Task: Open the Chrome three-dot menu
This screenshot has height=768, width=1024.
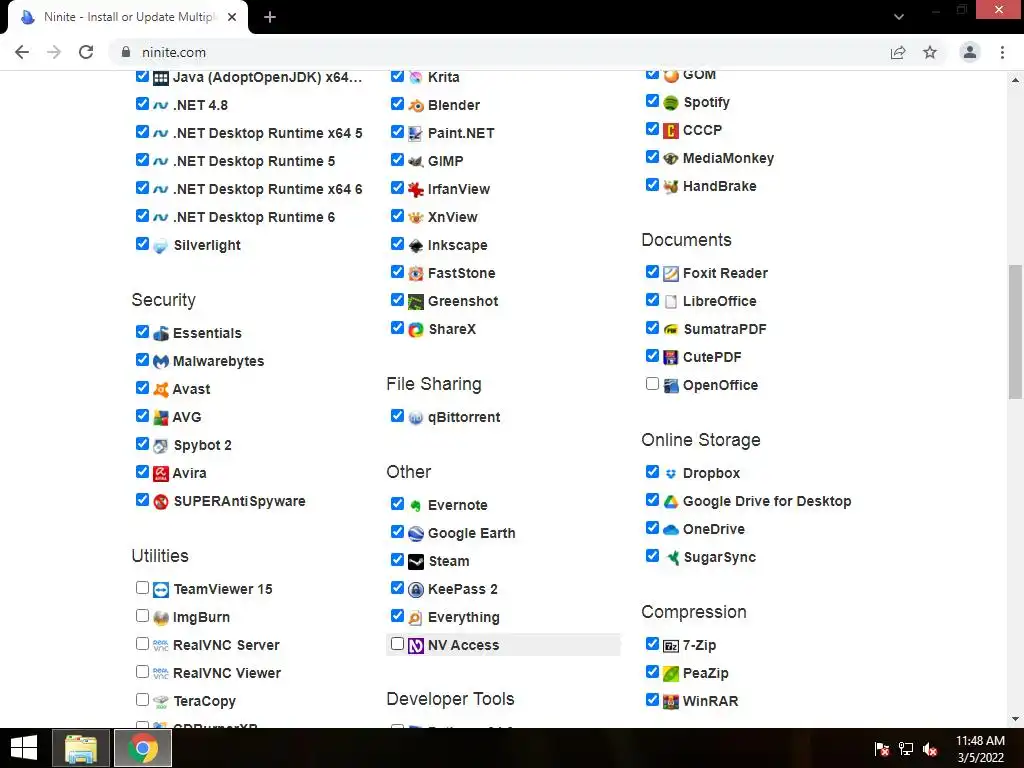Action: tap(1002, 52)
